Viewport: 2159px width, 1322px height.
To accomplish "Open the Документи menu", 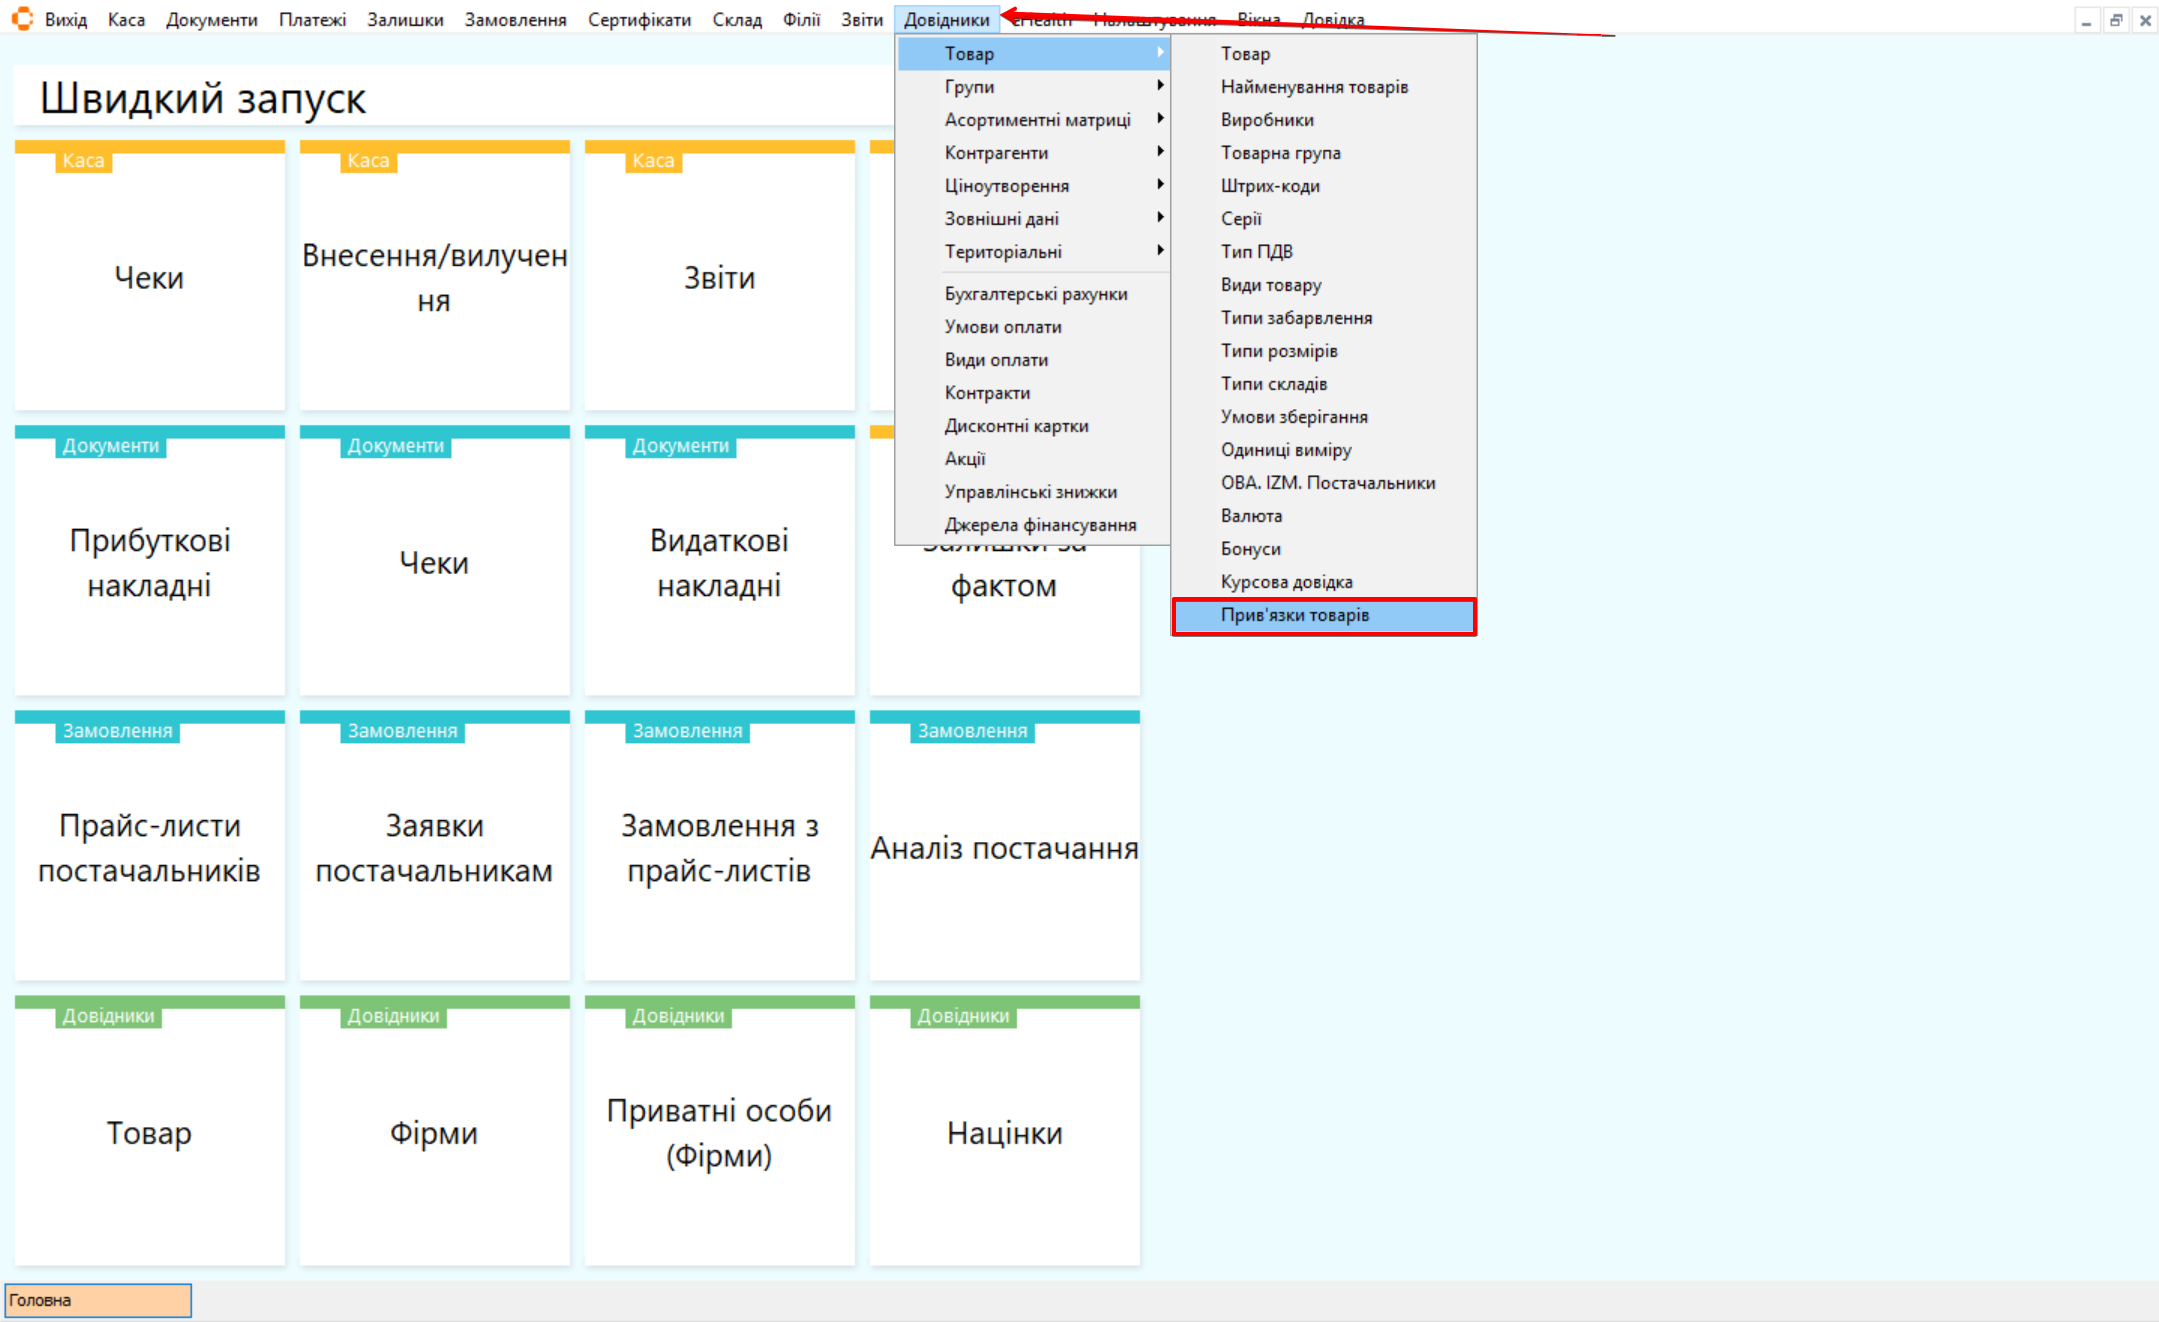I will pyautogui.click(x=211, y=19).
